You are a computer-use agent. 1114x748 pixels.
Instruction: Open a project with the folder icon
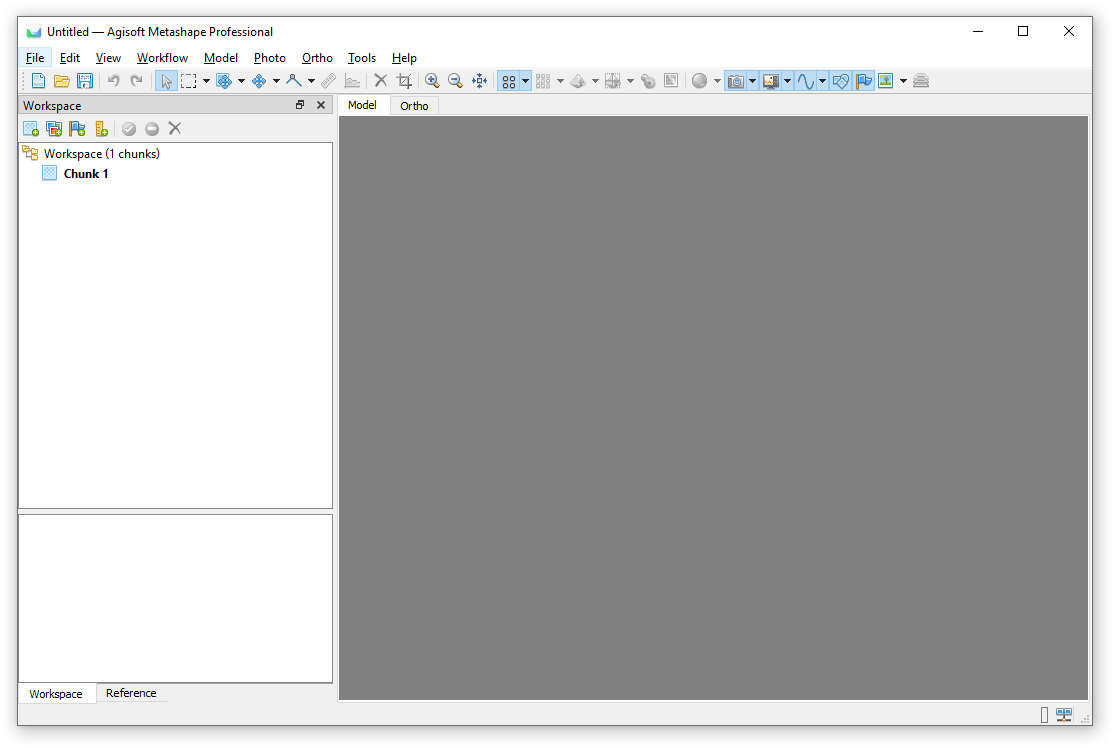[x=62, y=81]
